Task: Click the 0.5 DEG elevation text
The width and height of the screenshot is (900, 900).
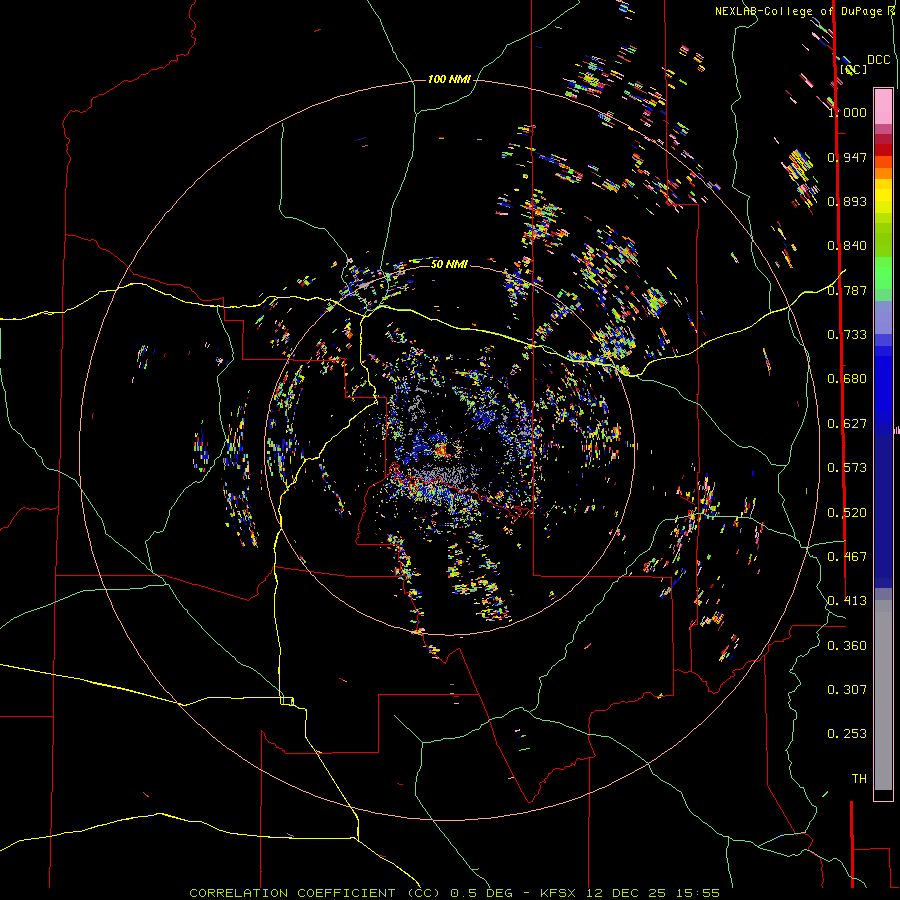Action: (481, 893)
